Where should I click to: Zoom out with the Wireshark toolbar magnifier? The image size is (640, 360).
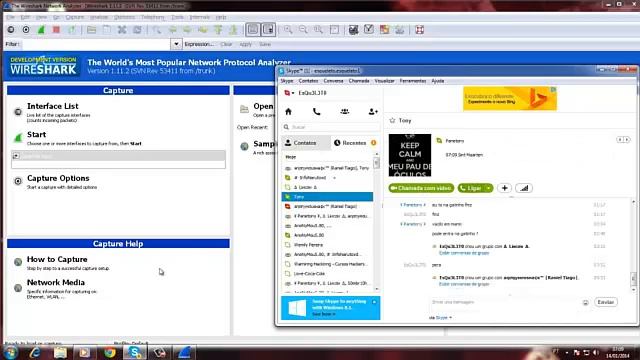click(303, 30)
